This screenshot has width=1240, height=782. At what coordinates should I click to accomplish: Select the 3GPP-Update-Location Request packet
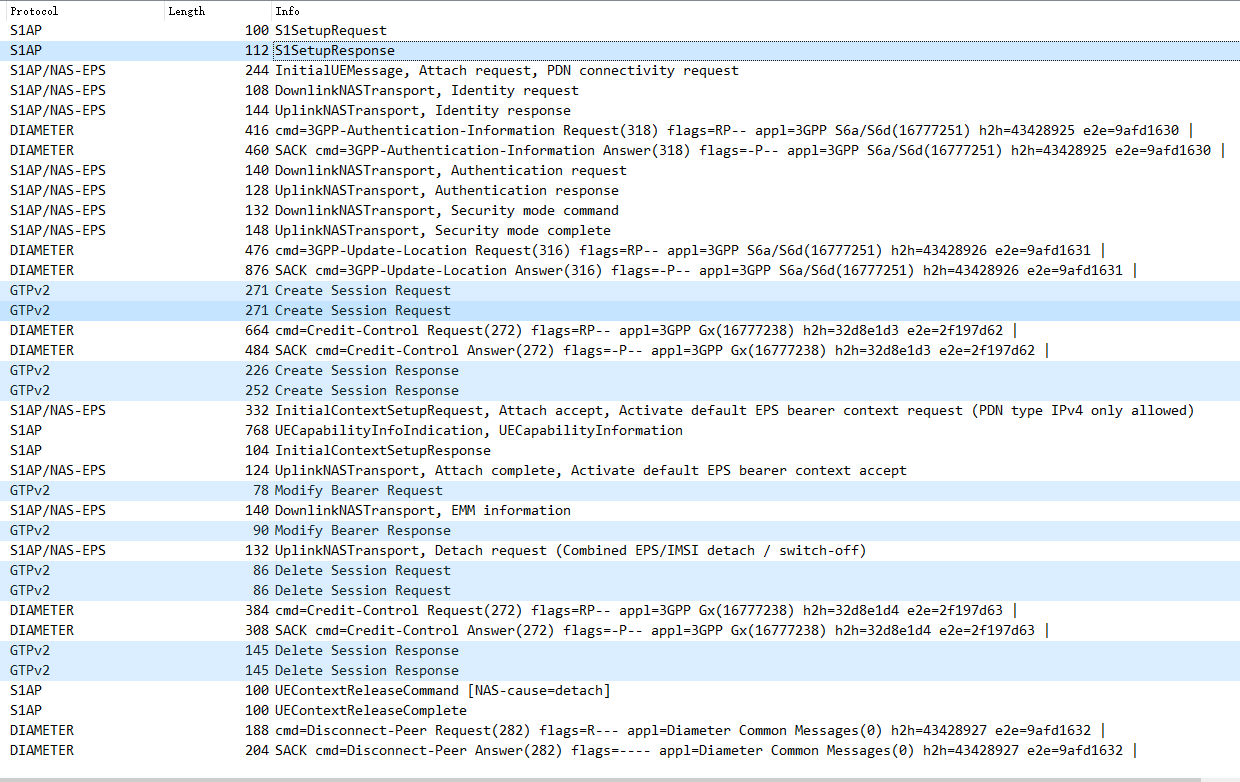(620, 251)
